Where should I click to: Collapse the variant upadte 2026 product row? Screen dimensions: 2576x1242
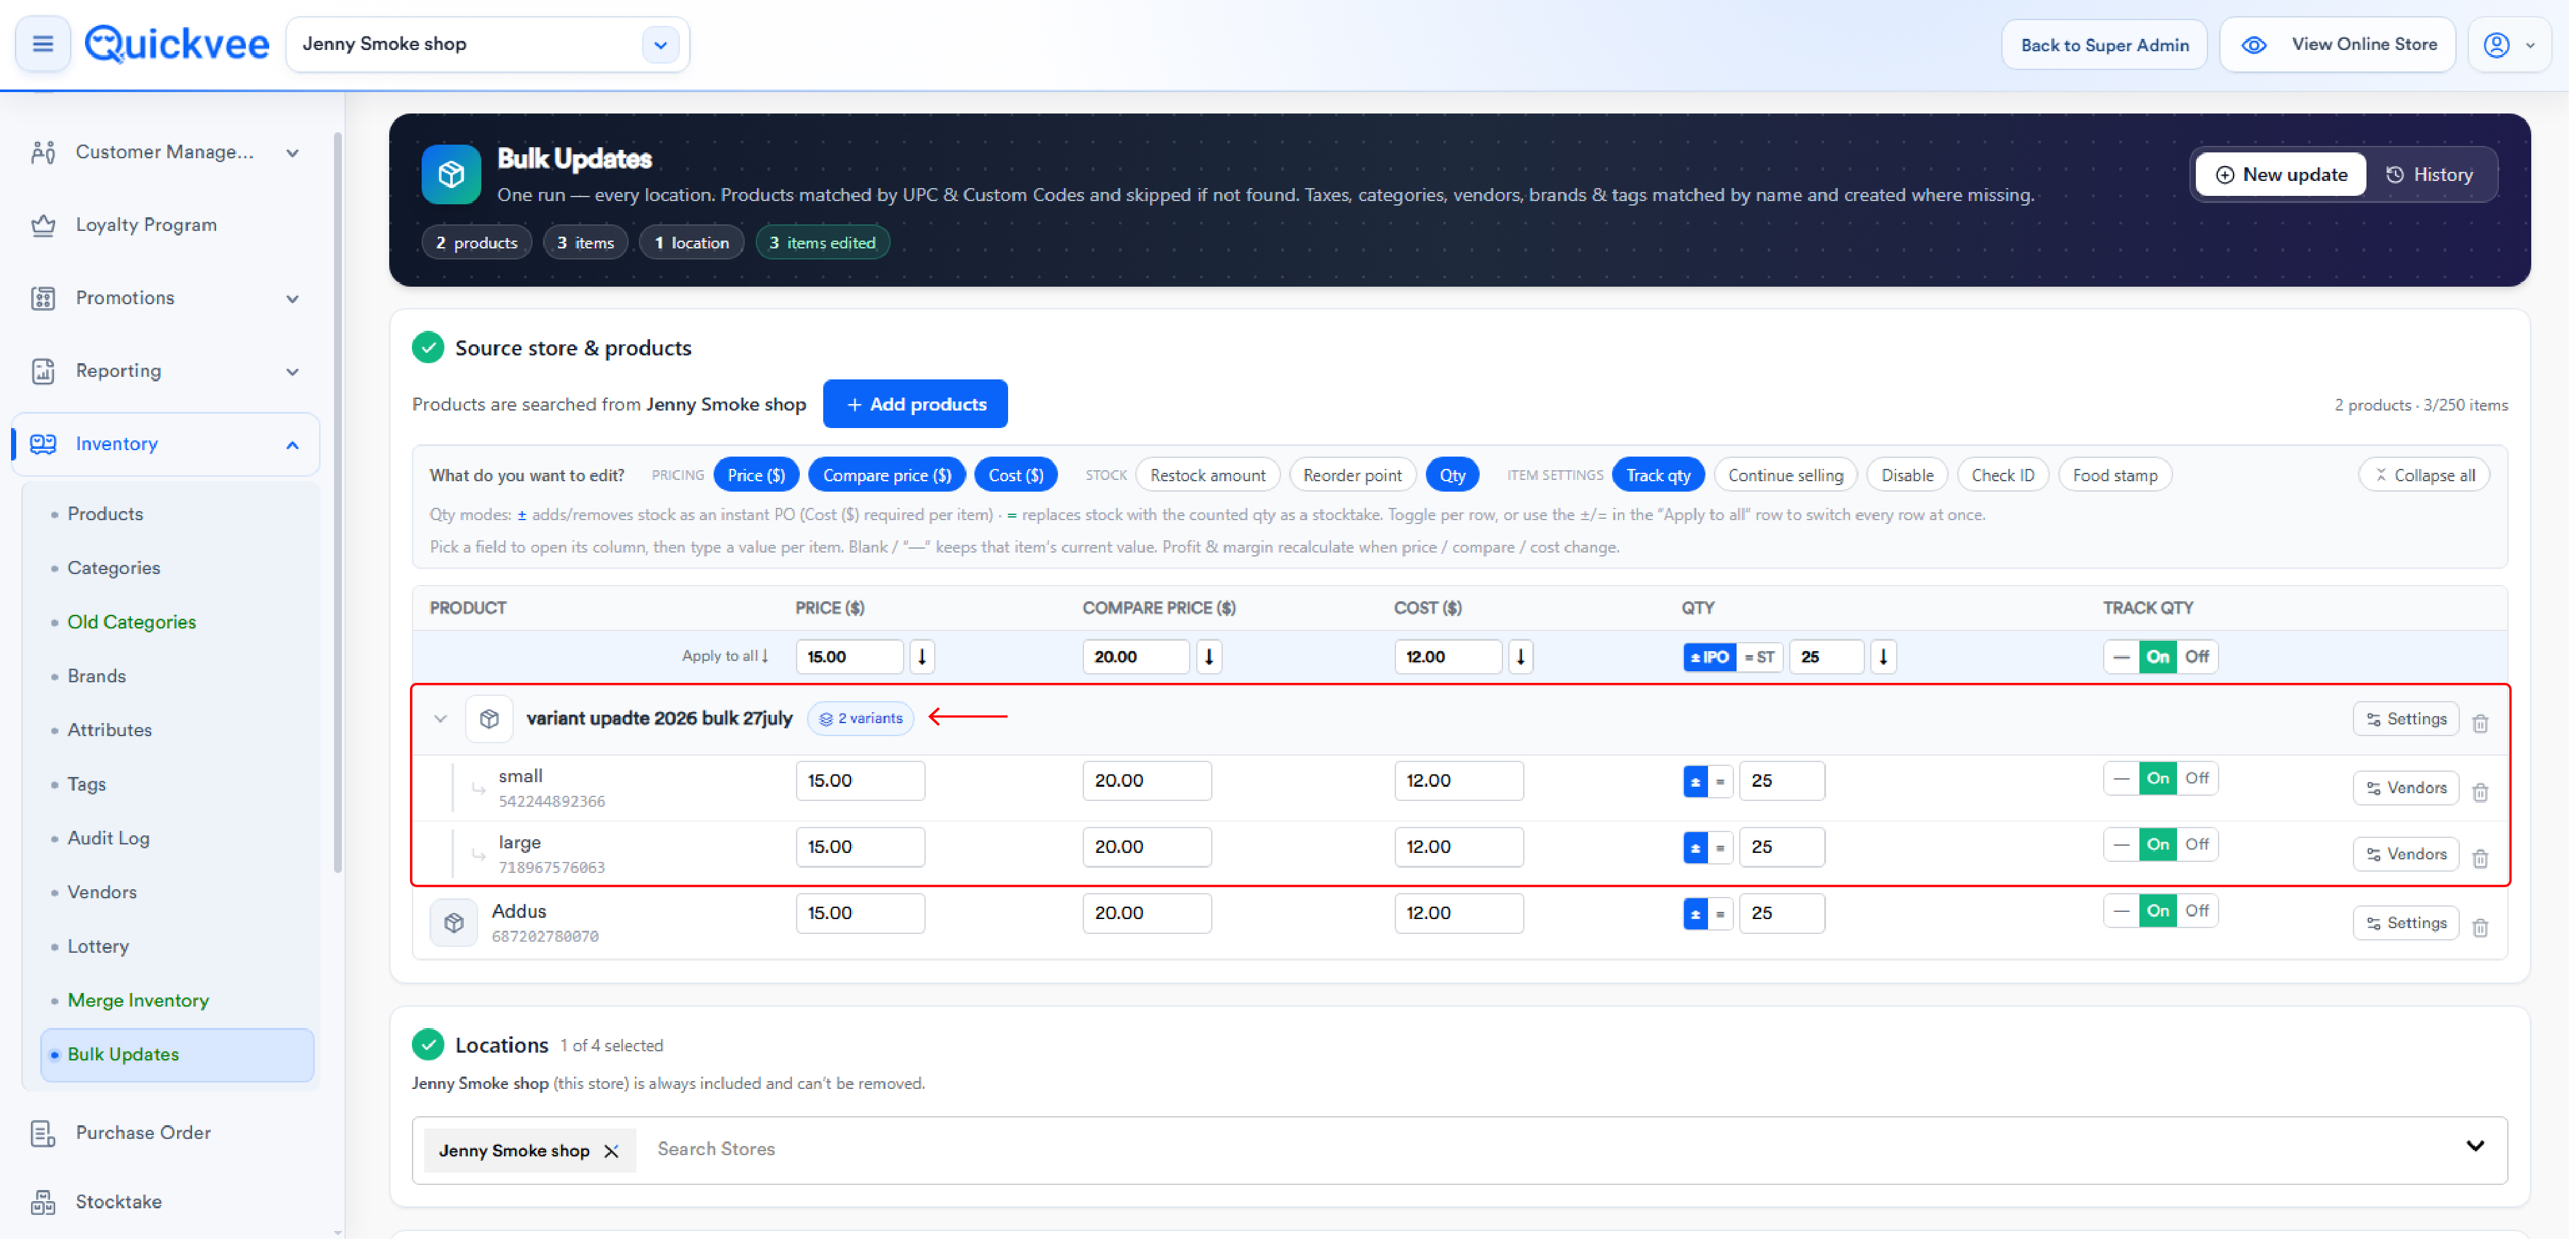pyautogui.click(x=441, y=720)
